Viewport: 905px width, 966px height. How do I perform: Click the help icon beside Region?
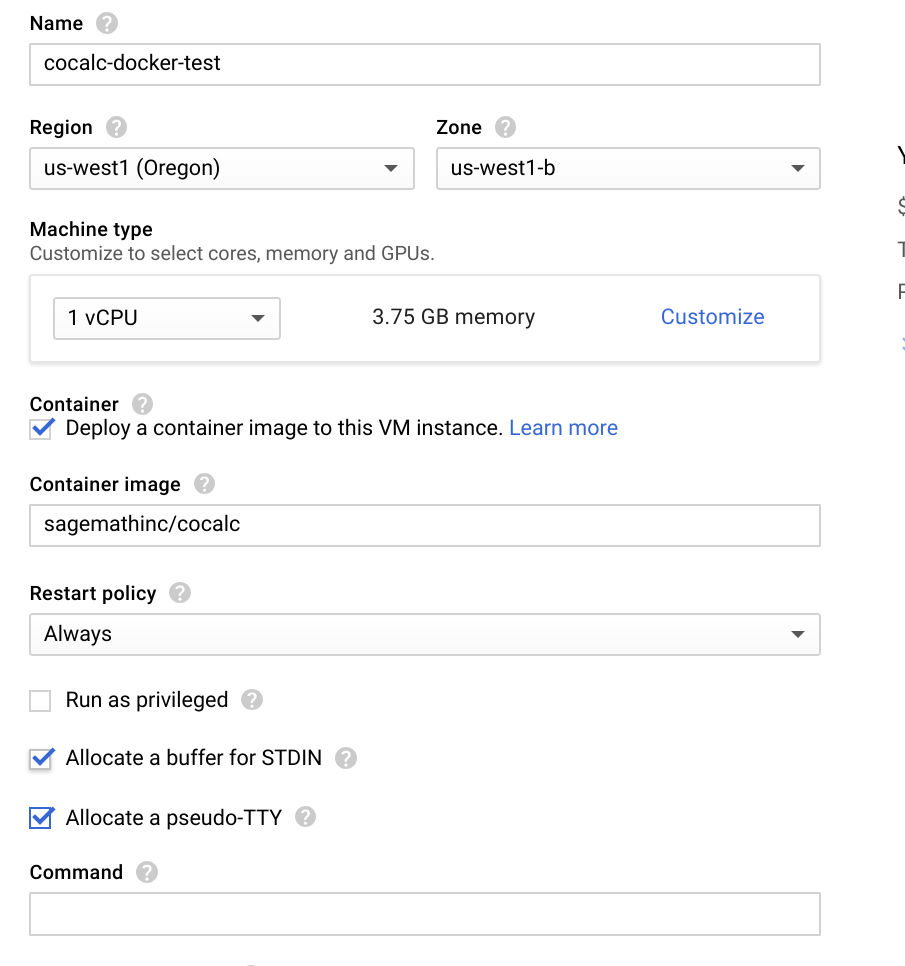point(117,127)
